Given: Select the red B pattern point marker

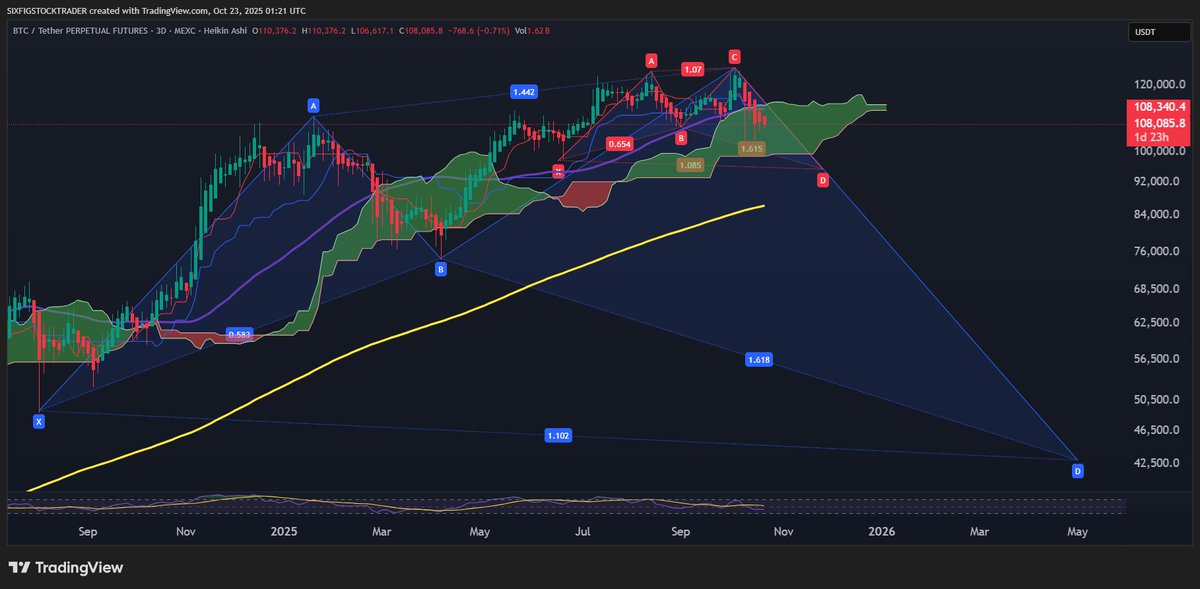Looking at the screenshot, I should [680, 137].
